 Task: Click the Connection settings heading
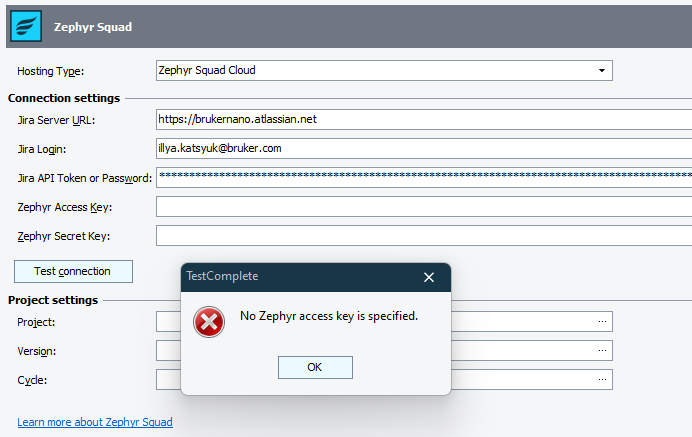tap(64, 98)
